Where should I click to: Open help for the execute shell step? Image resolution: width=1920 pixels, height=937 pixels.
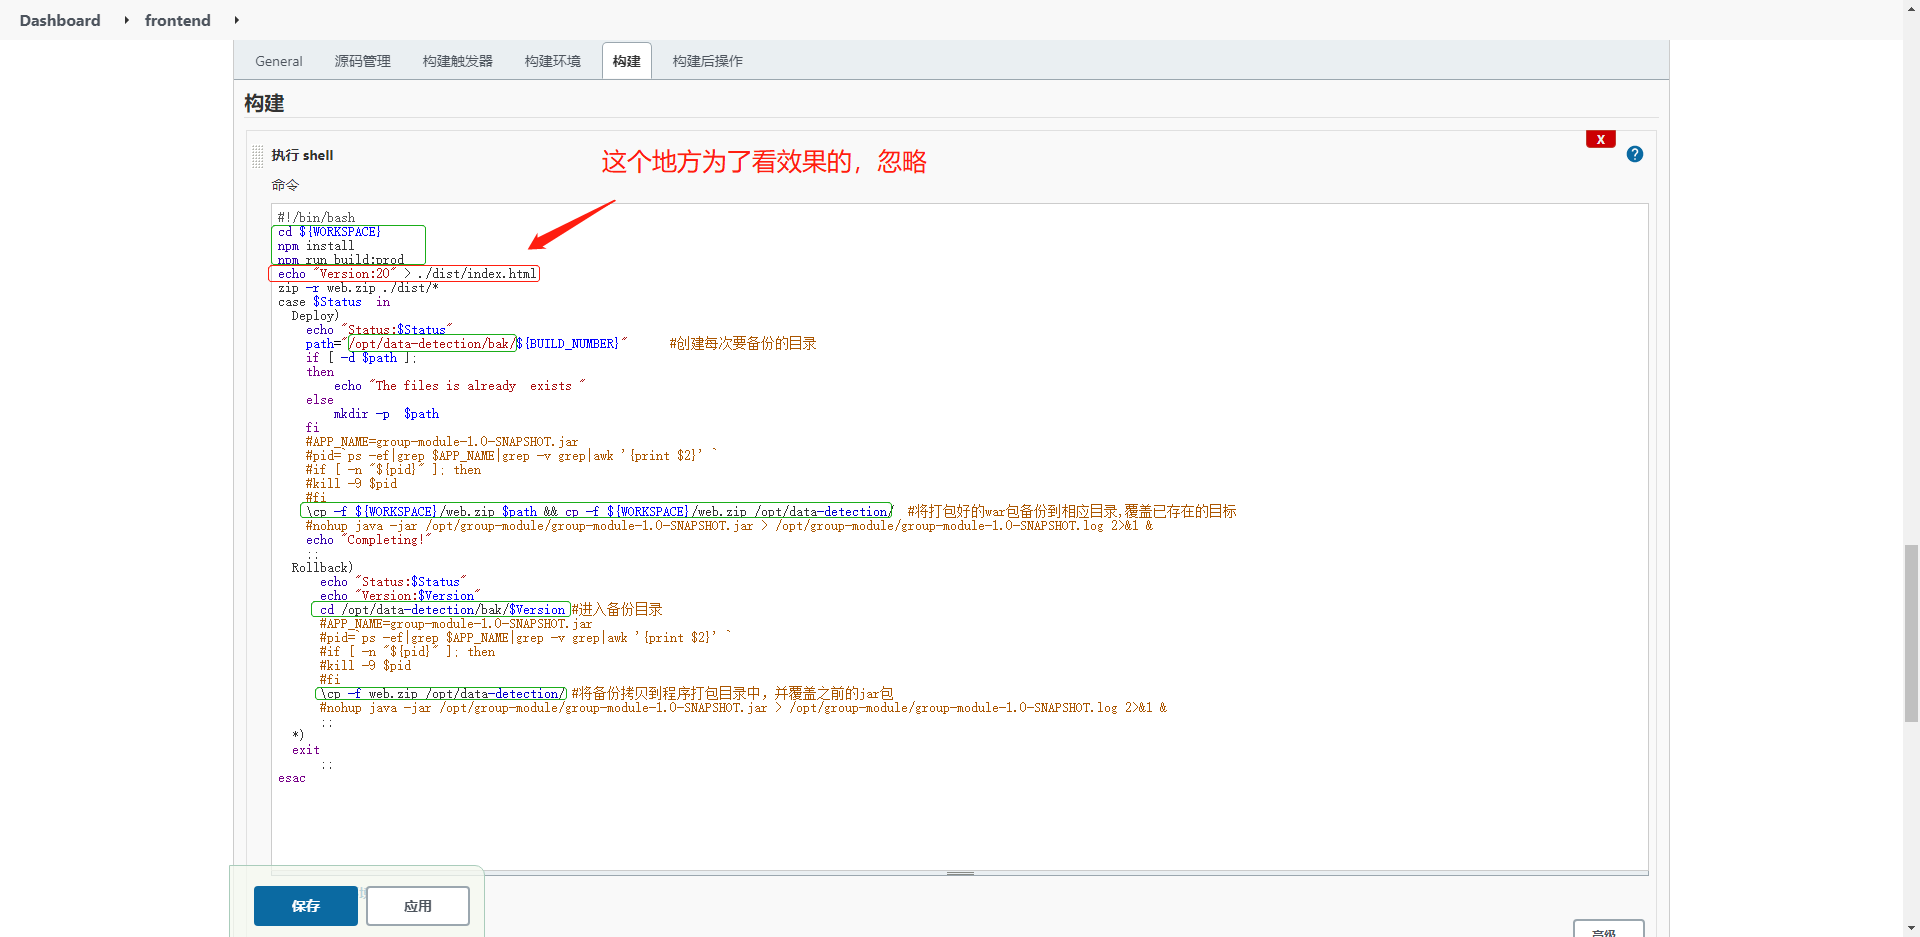1635,154
